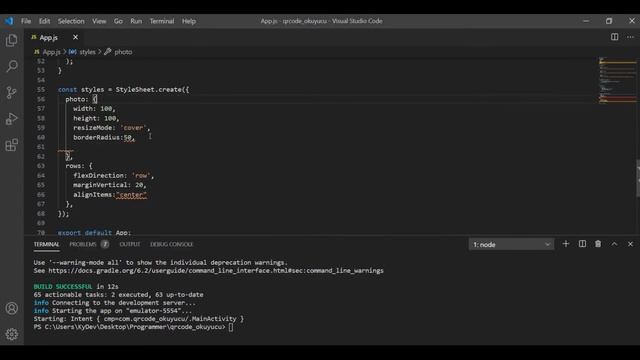
Task: Minimize the VS Code window
Action: [586, 21]
